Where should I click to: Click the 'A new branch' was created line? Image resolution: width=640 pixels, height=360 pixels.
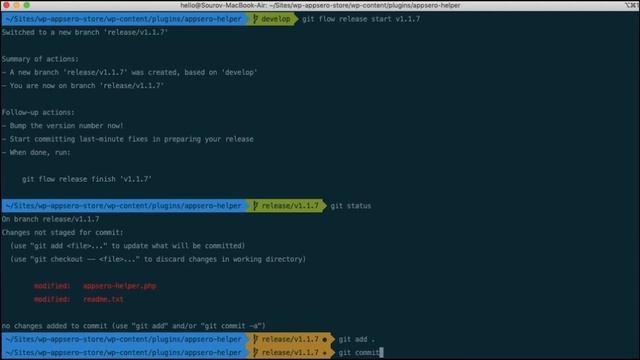(x=129, y=72)
